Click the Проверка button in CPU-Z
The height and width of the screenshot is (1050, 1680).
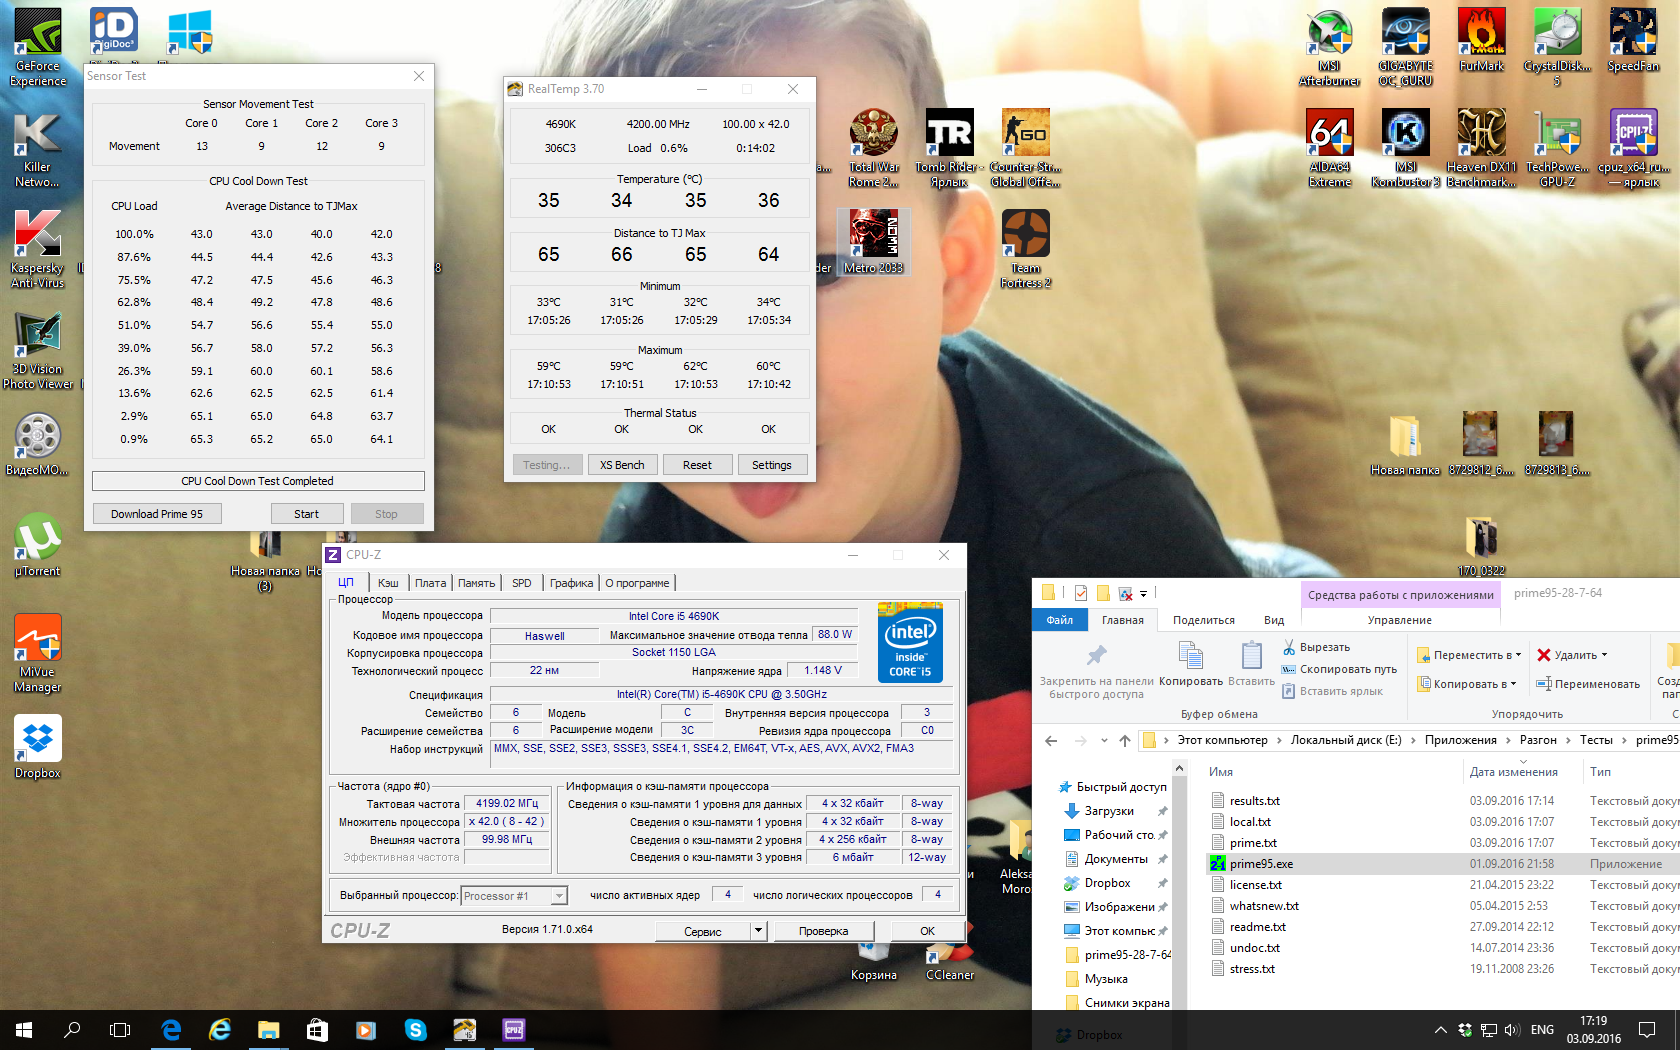pyautogui.click(x=823, y=931)
